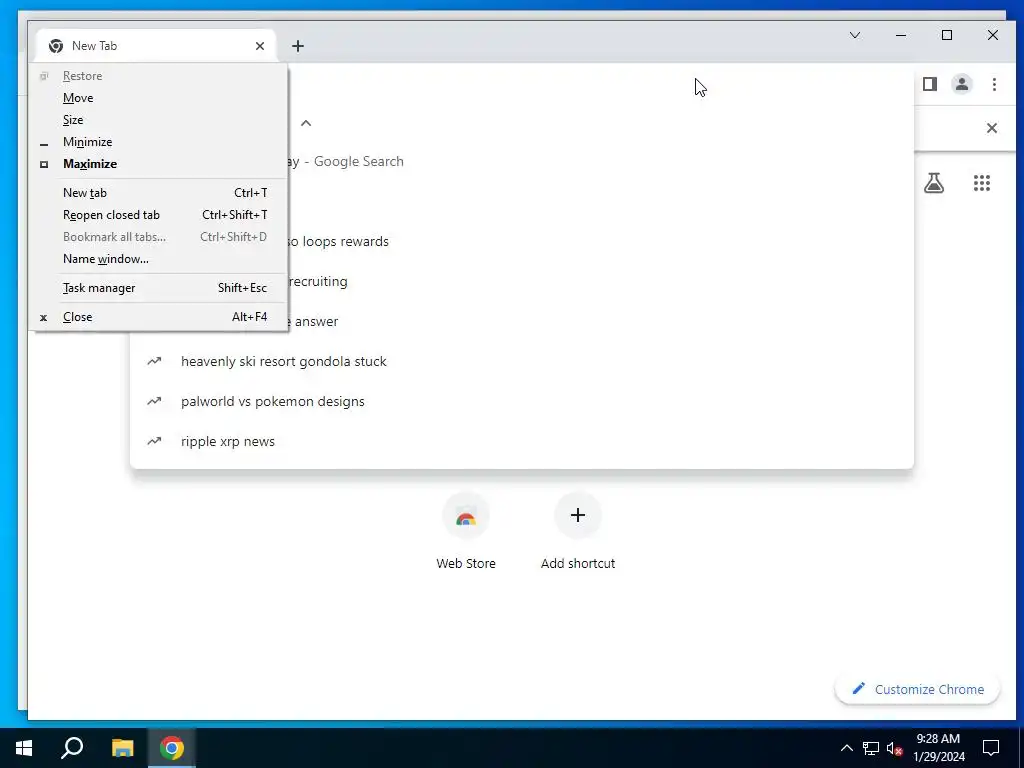
Task: Show hidden system tray icons
Action: 846,748
